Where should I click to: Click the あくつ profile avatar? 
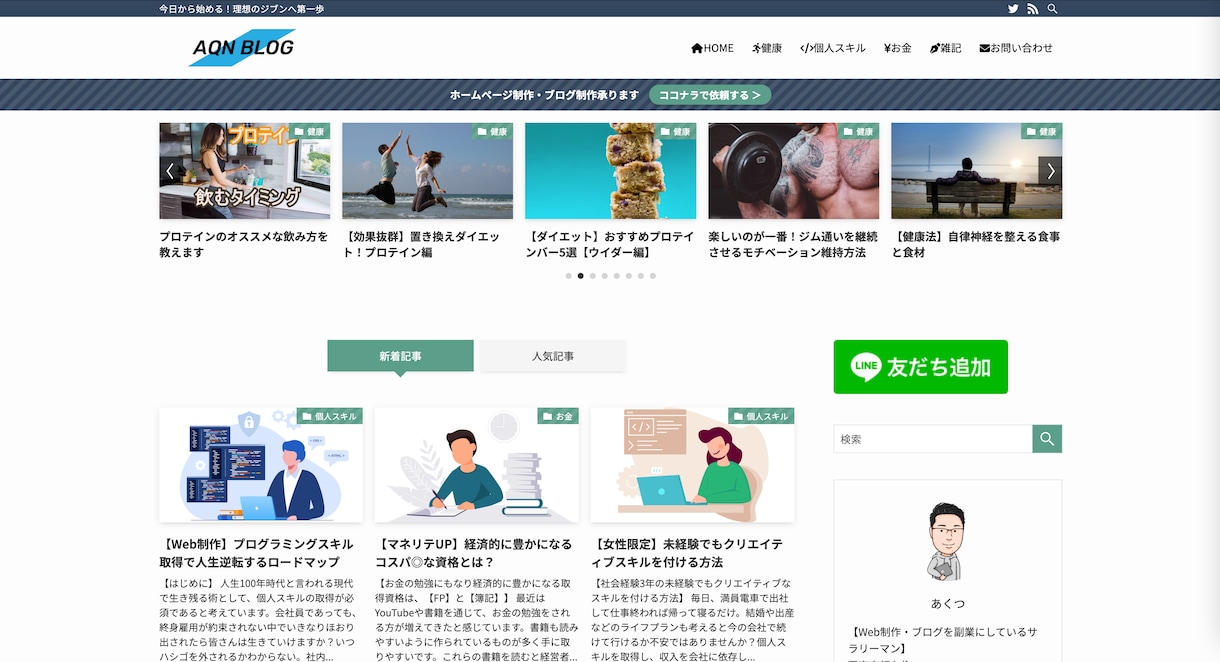[x=947, y=541]
